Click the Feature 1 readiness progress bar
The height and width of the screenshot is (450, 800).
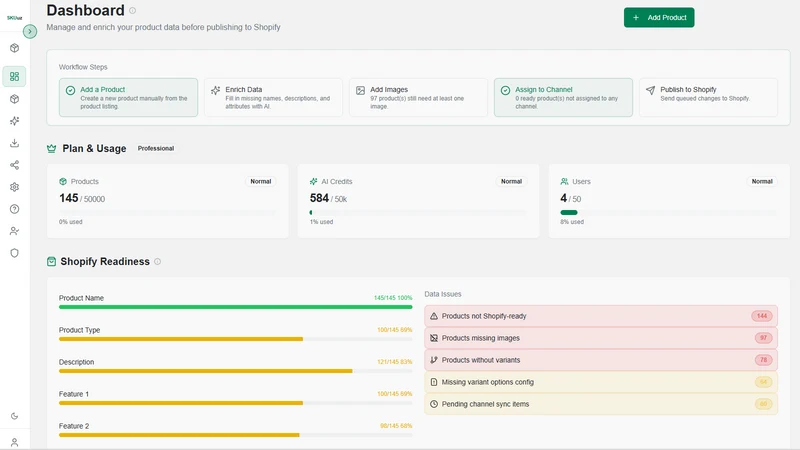click(235, 403)
